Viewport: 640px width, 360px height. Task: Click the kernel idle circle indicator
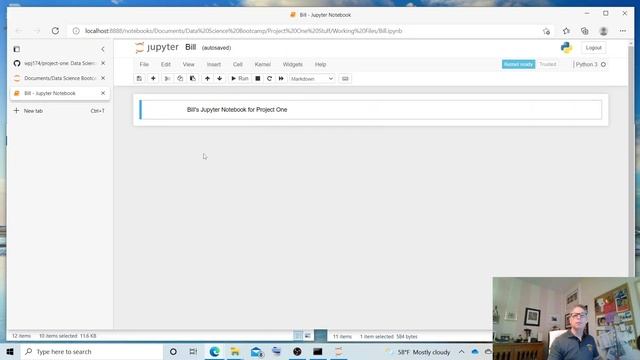tap(603, 64)
